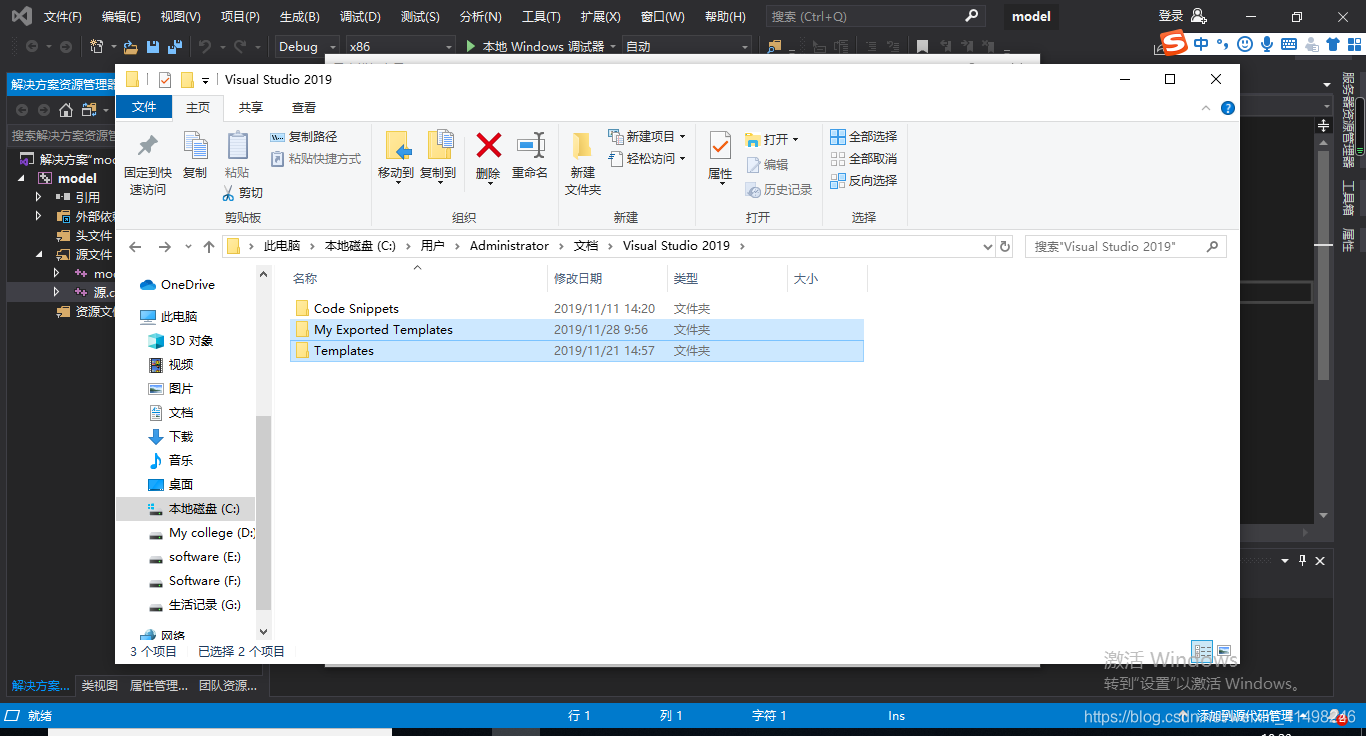Expand the 引用 node in Solution Explorer
This screenshot has height=736, width=1366.
39,197
